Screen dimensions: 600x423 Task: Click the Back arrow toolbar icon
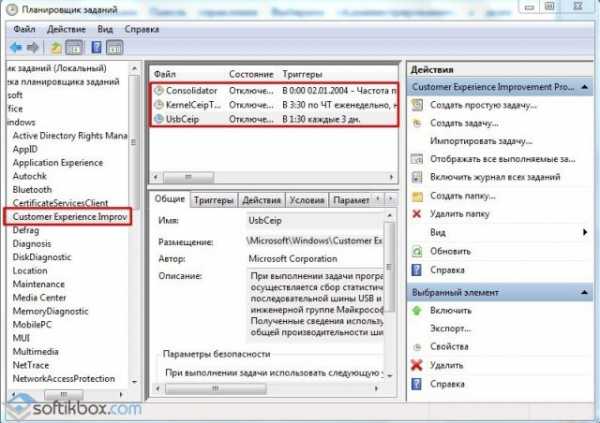pyautogui.click(x=16, y=47)
